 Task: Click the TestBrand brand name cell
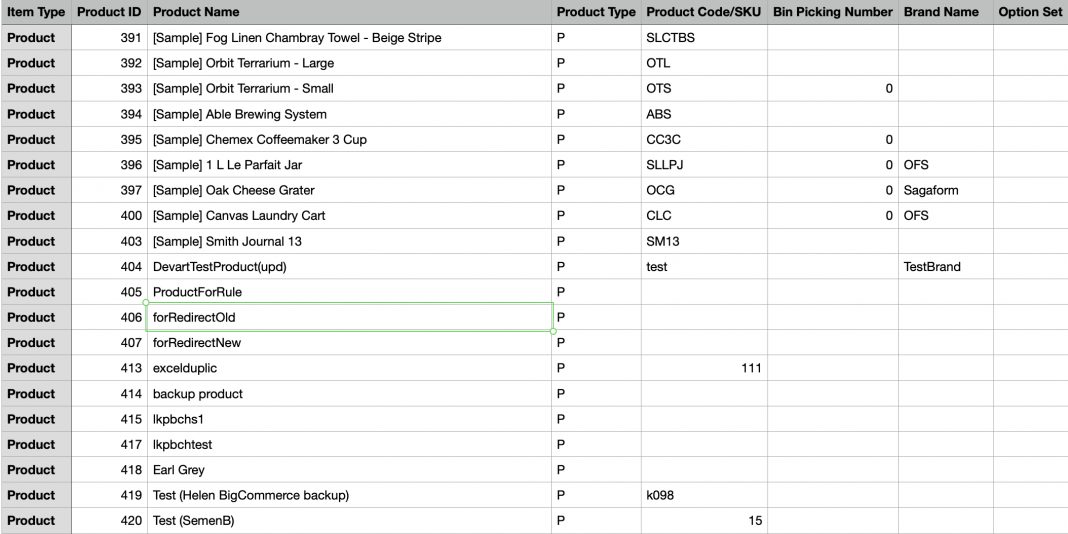click(x=945, y=267)
